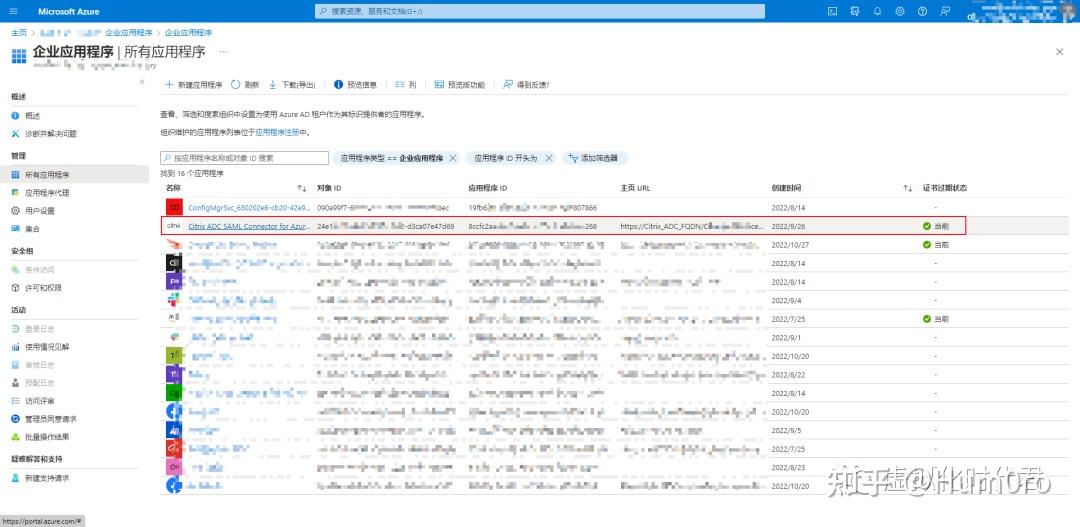Open 预览信息 in the toolbar
The height and width of the screenshot is (527, 1080).
tap(355, 85)
